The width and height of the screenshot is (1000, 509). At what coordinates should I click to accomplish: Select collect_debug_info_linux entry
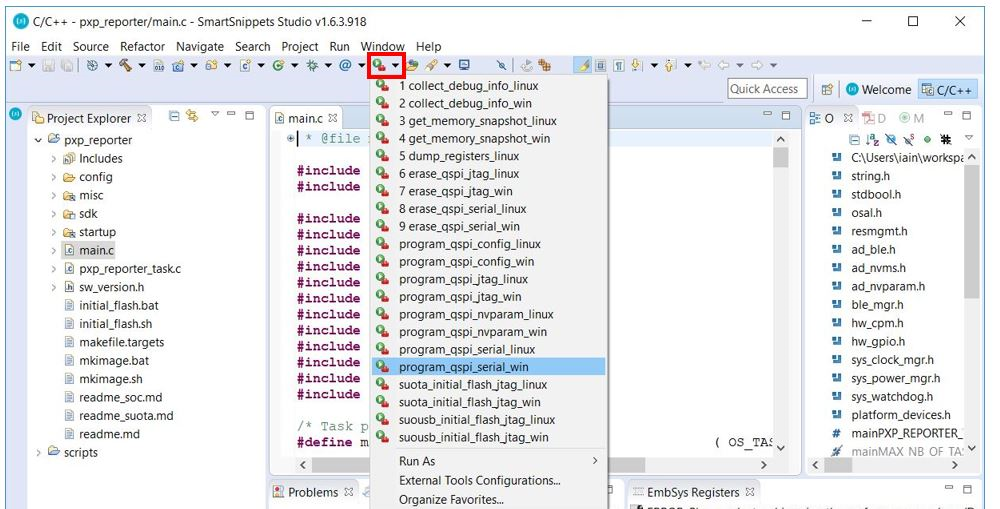click(x=489, y=85)
